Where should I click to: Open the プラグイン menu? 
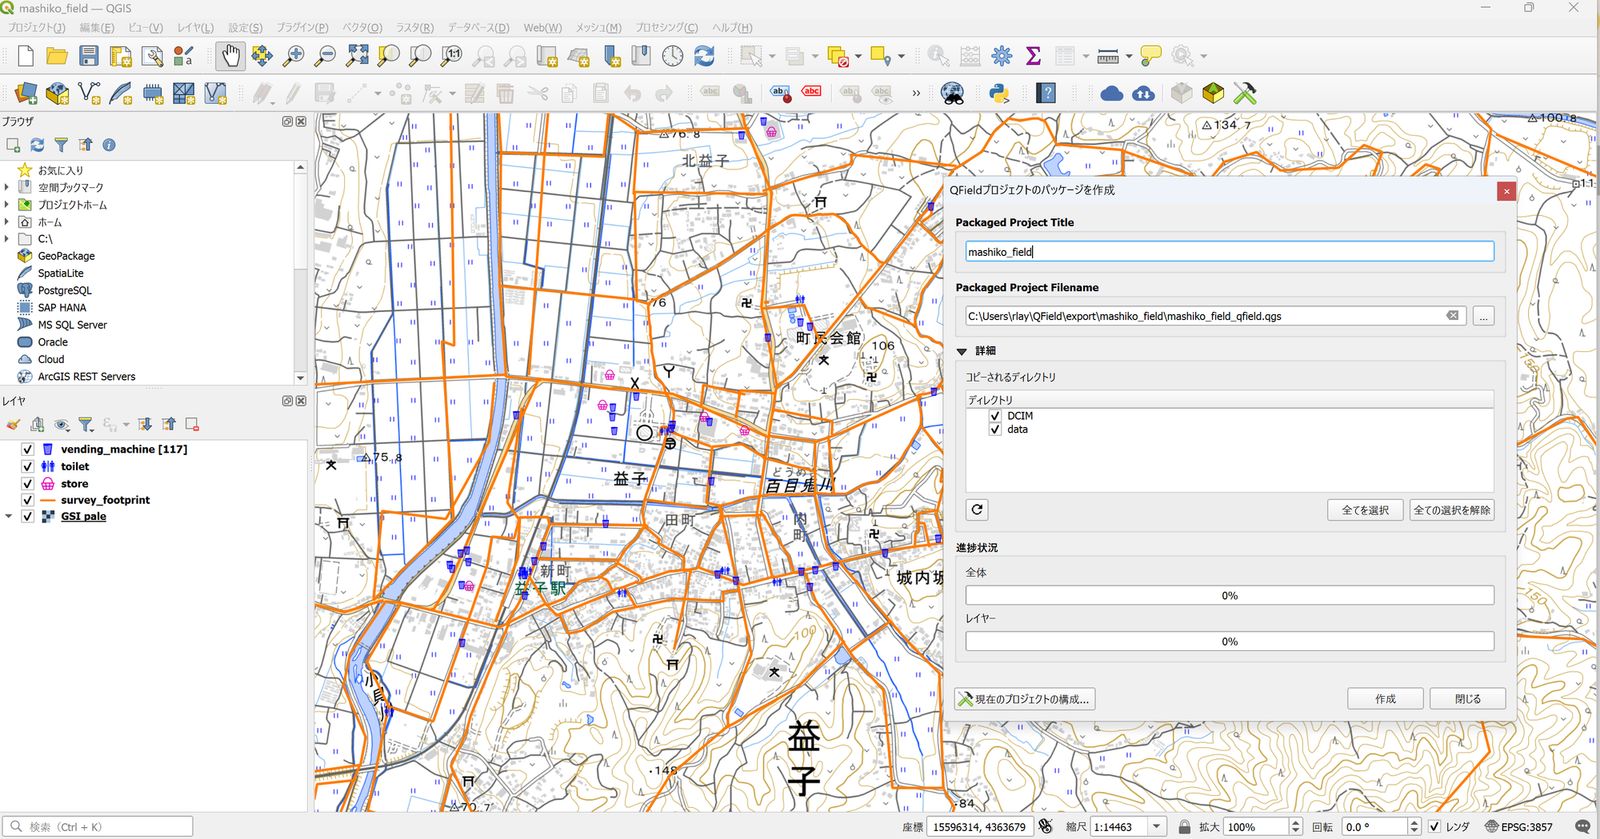click(302, 28)
